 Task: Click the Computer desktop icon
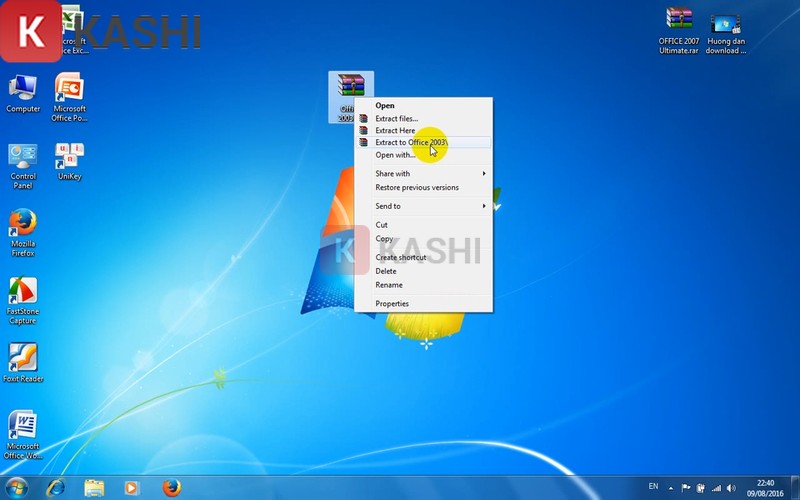point(23,90)
